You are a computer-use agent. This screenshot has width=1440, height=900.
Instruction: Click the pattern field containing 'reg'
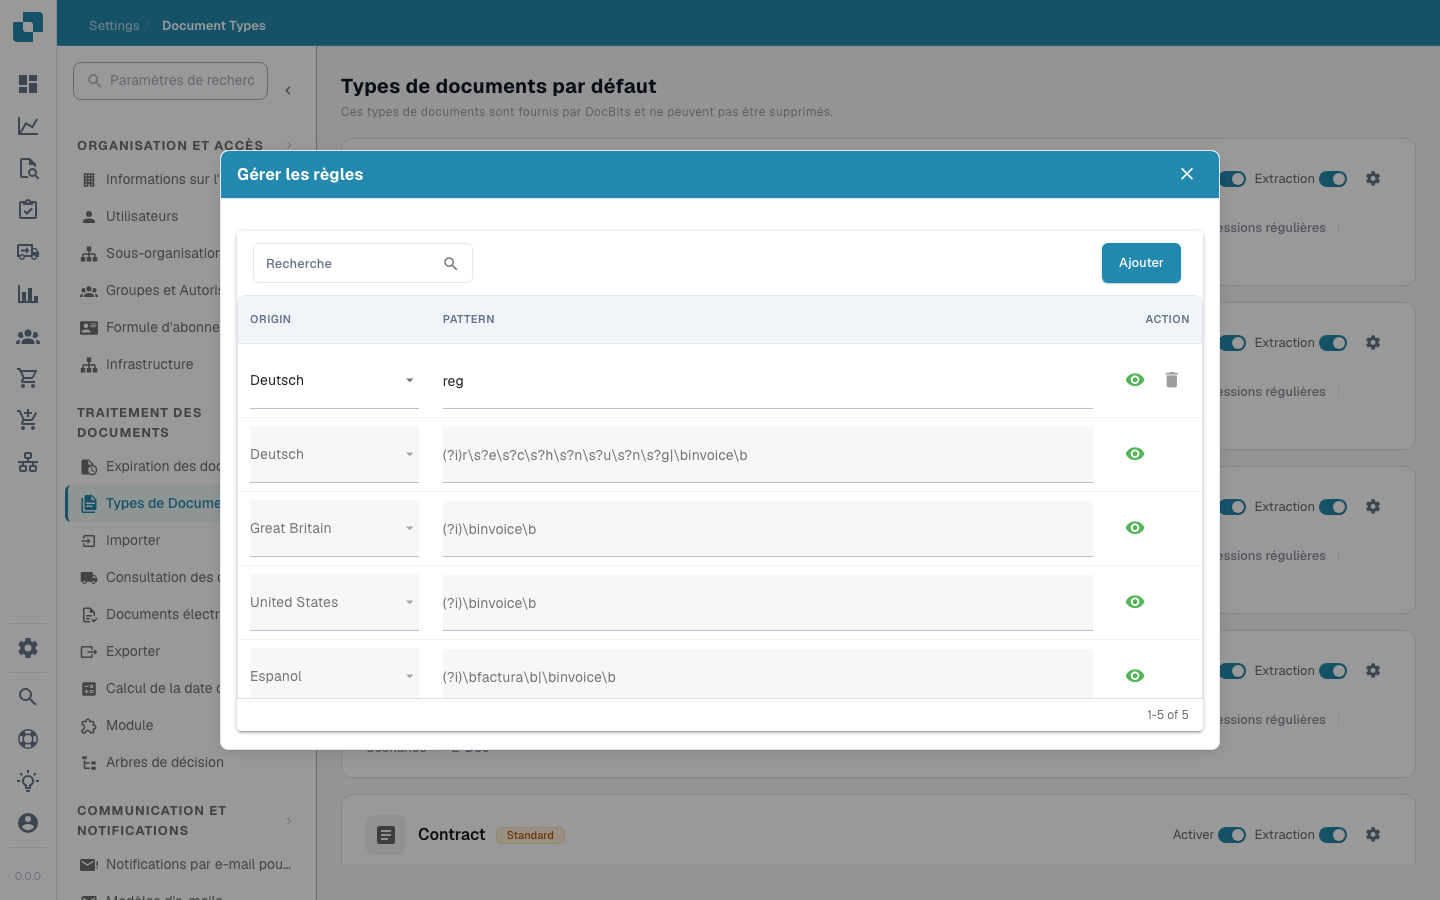[x=768, y=381]
